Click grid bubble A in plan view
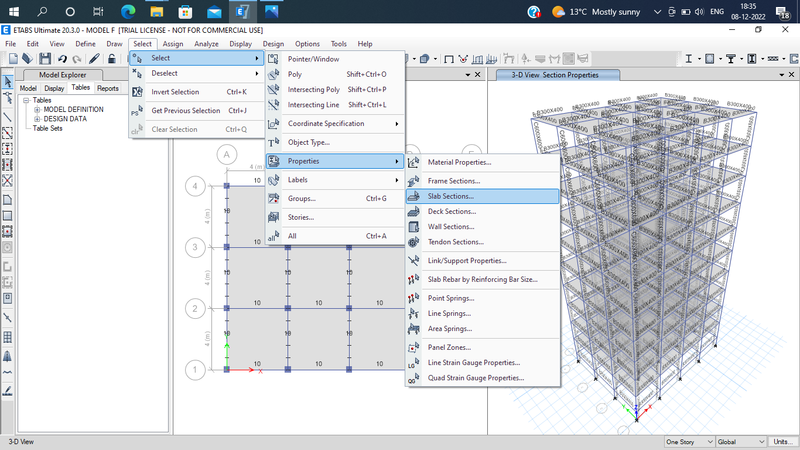This screenshot has height=450, width=800. tap(227, 155)
